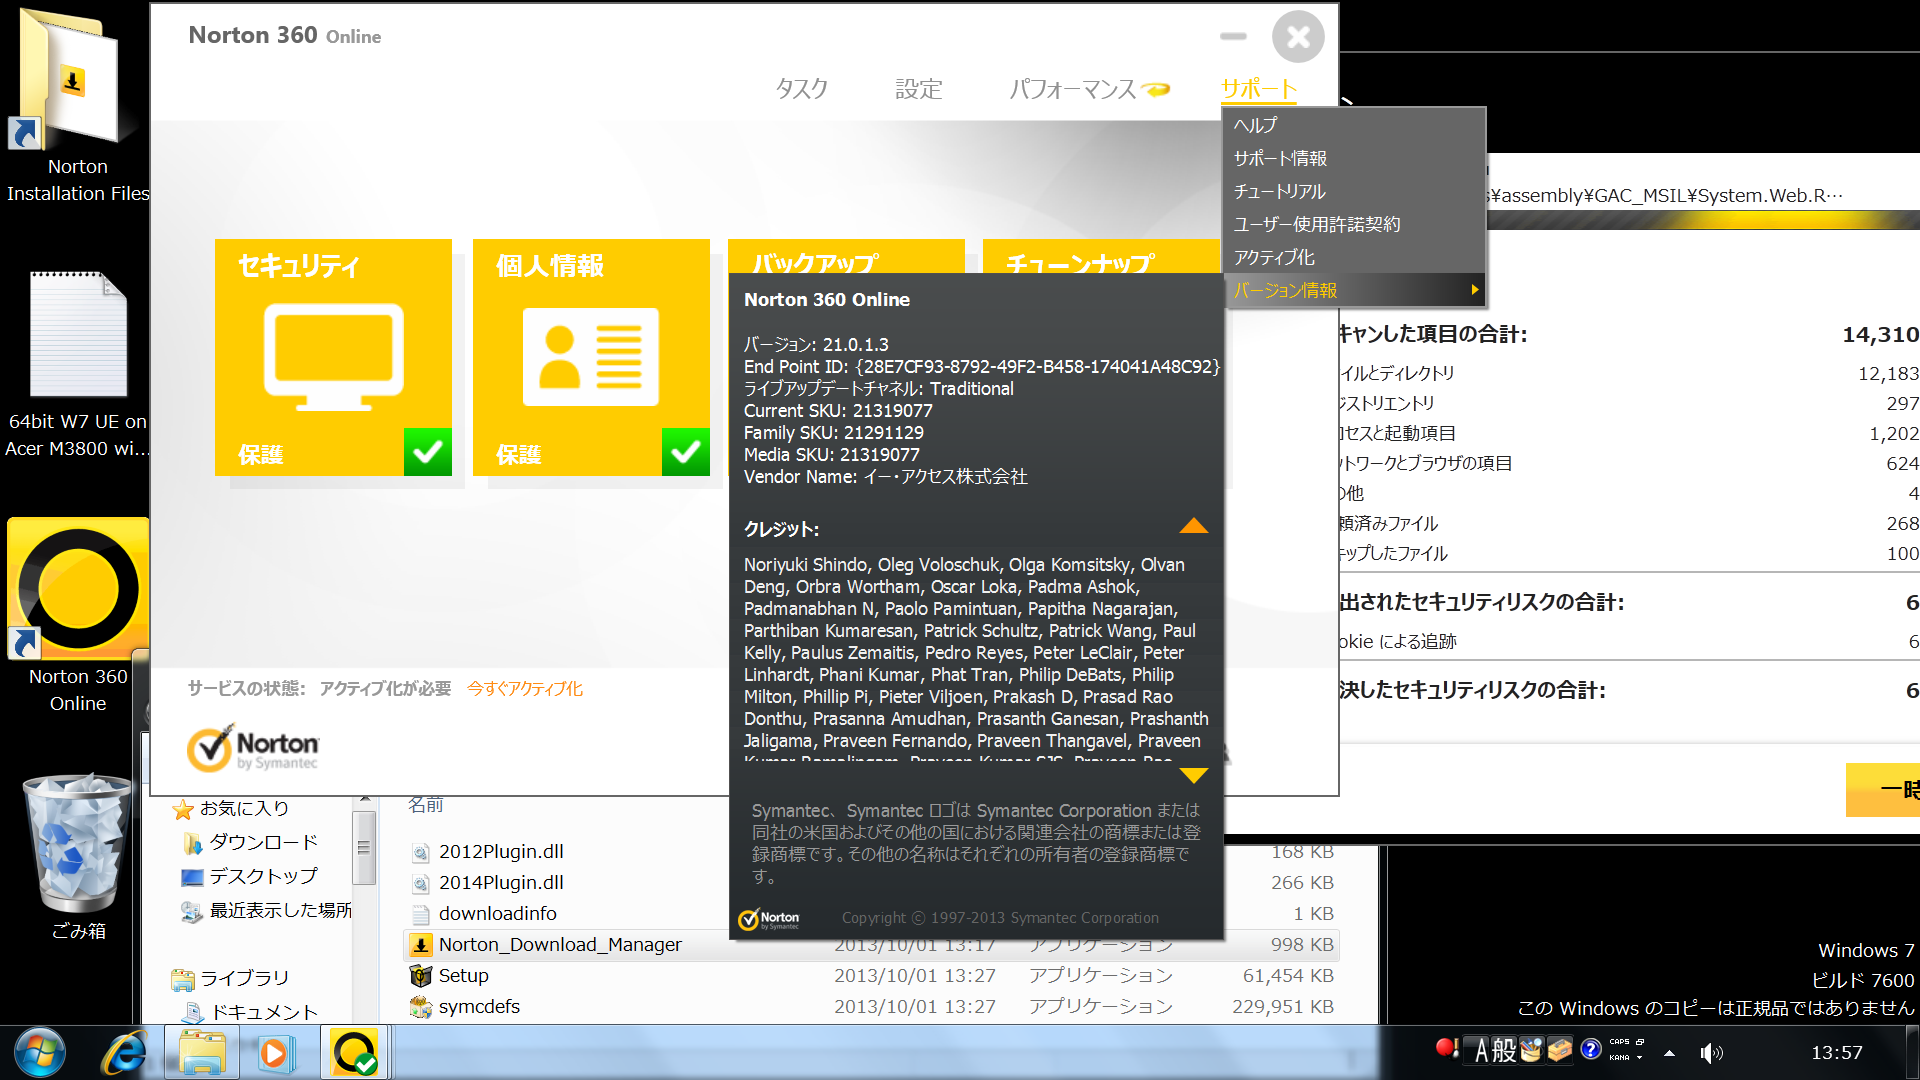Click Norton icon in the taskbar
The width and height of the screenshot is (1920, 1080).
click(355, 1053)
